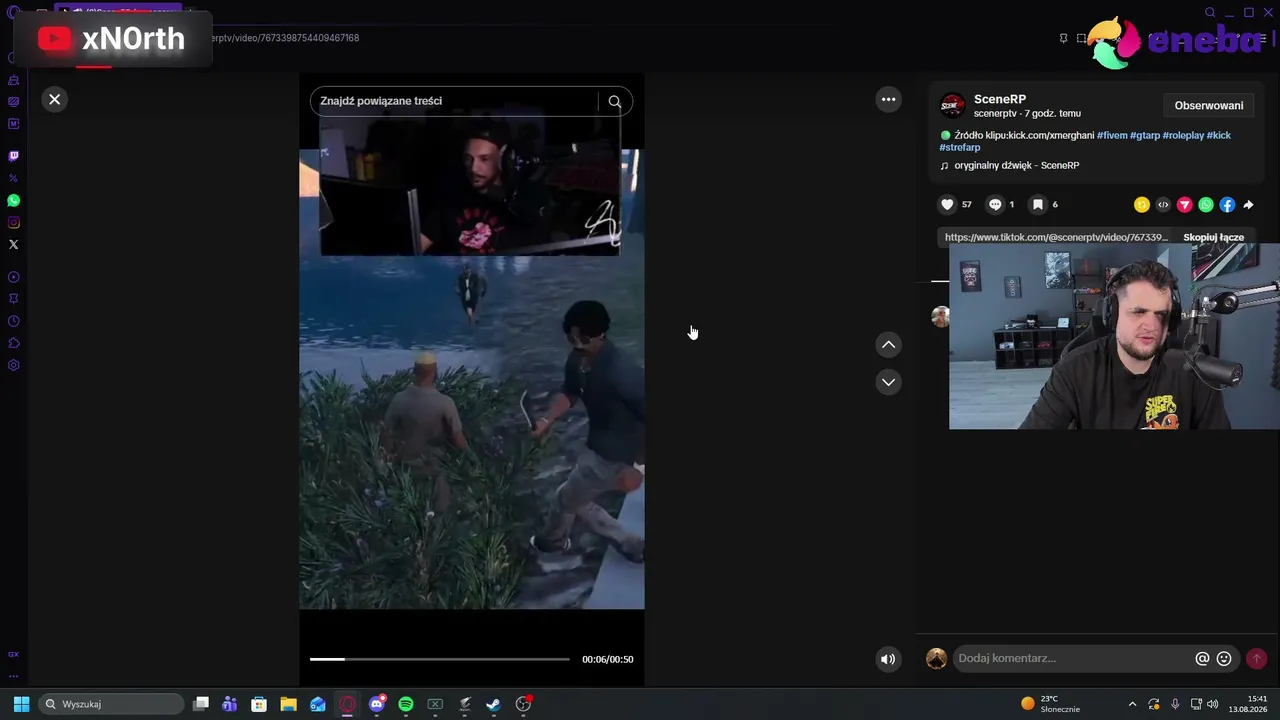The width and height of the screenshot is (1280, 720).
Task: Open the #fivem hashtag
Action: click(1112, 136)
